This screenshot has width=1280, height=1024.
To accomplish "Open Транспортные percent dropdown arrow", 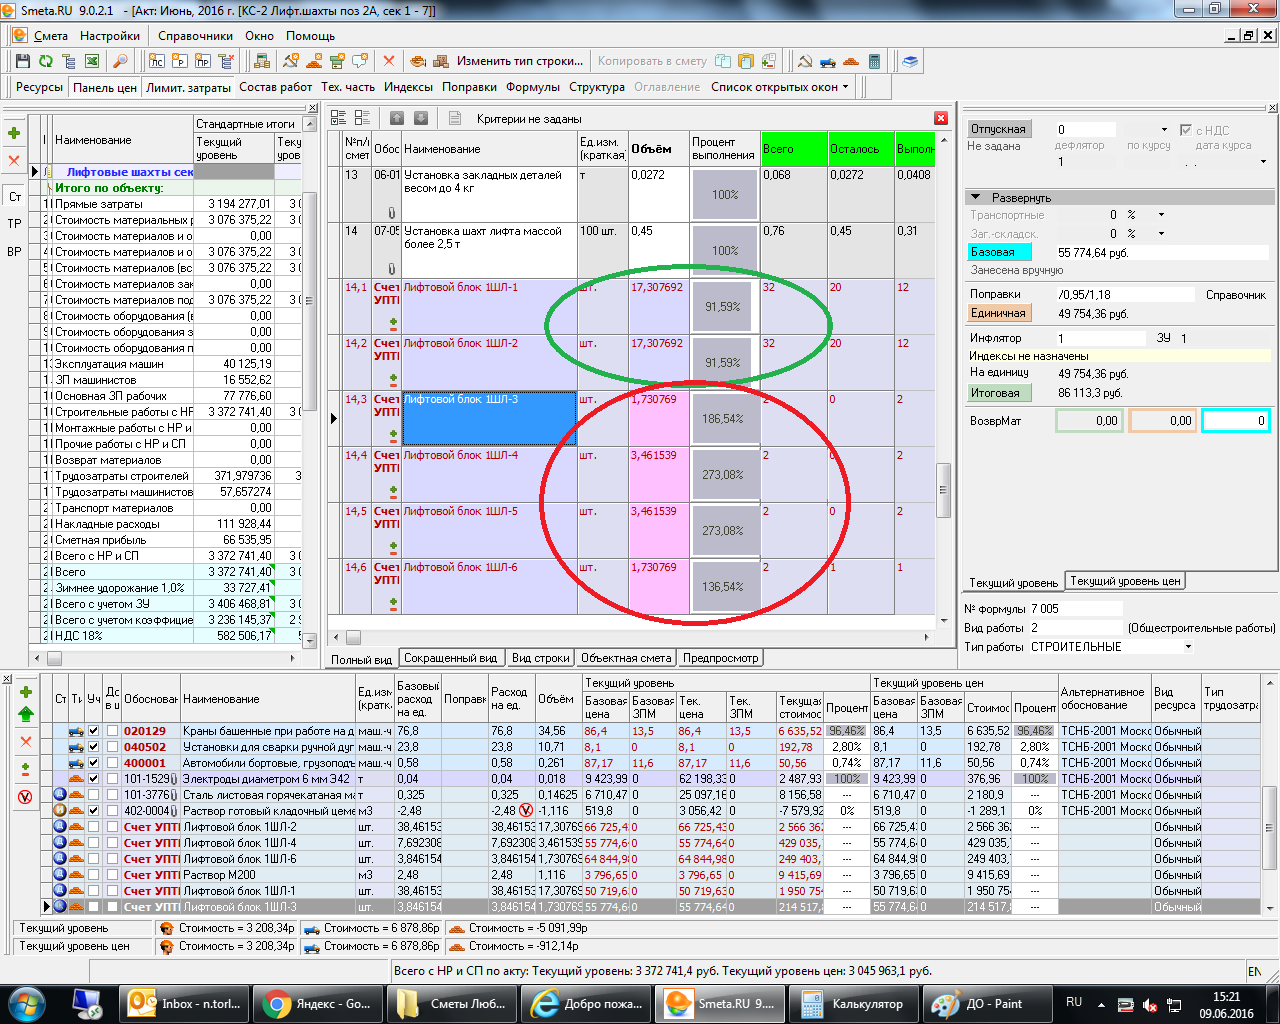I will point(1161,215).
